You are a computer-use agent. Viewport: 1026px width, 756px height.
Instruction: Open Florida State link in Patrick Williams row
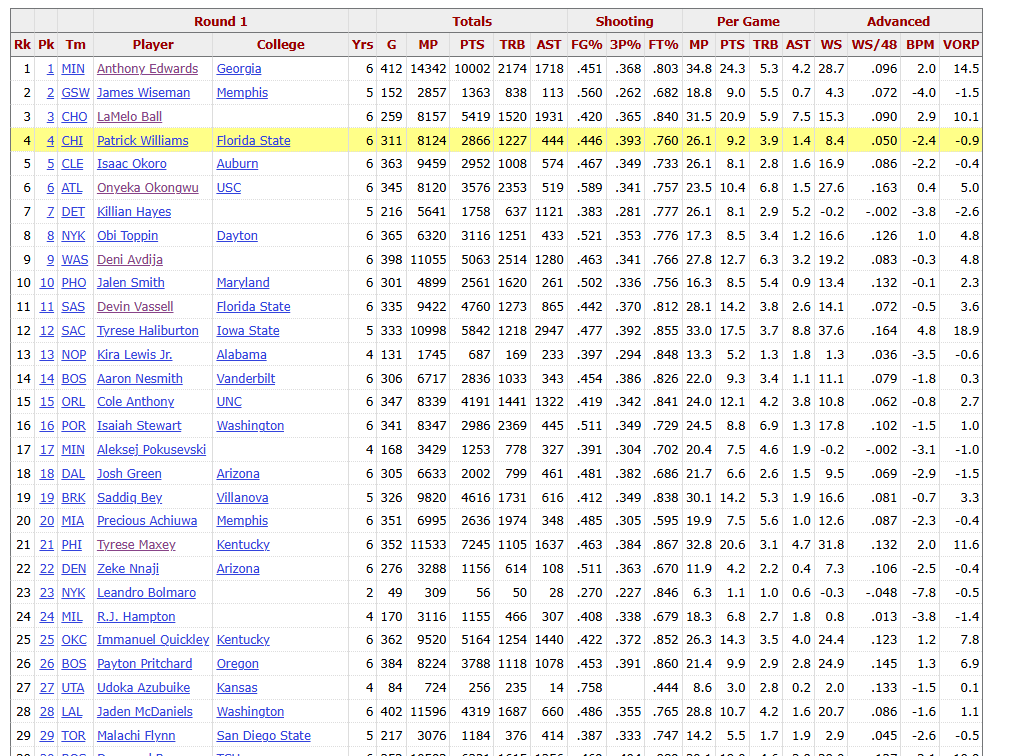point(253,141)
